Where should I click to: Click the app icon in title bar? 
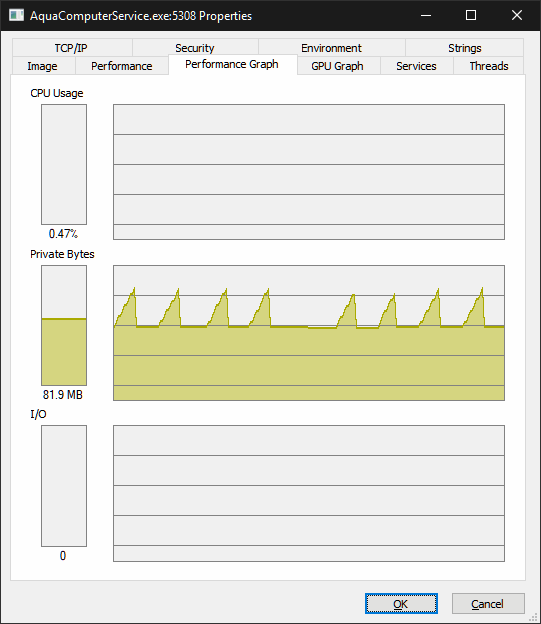[x=16, y=16]
